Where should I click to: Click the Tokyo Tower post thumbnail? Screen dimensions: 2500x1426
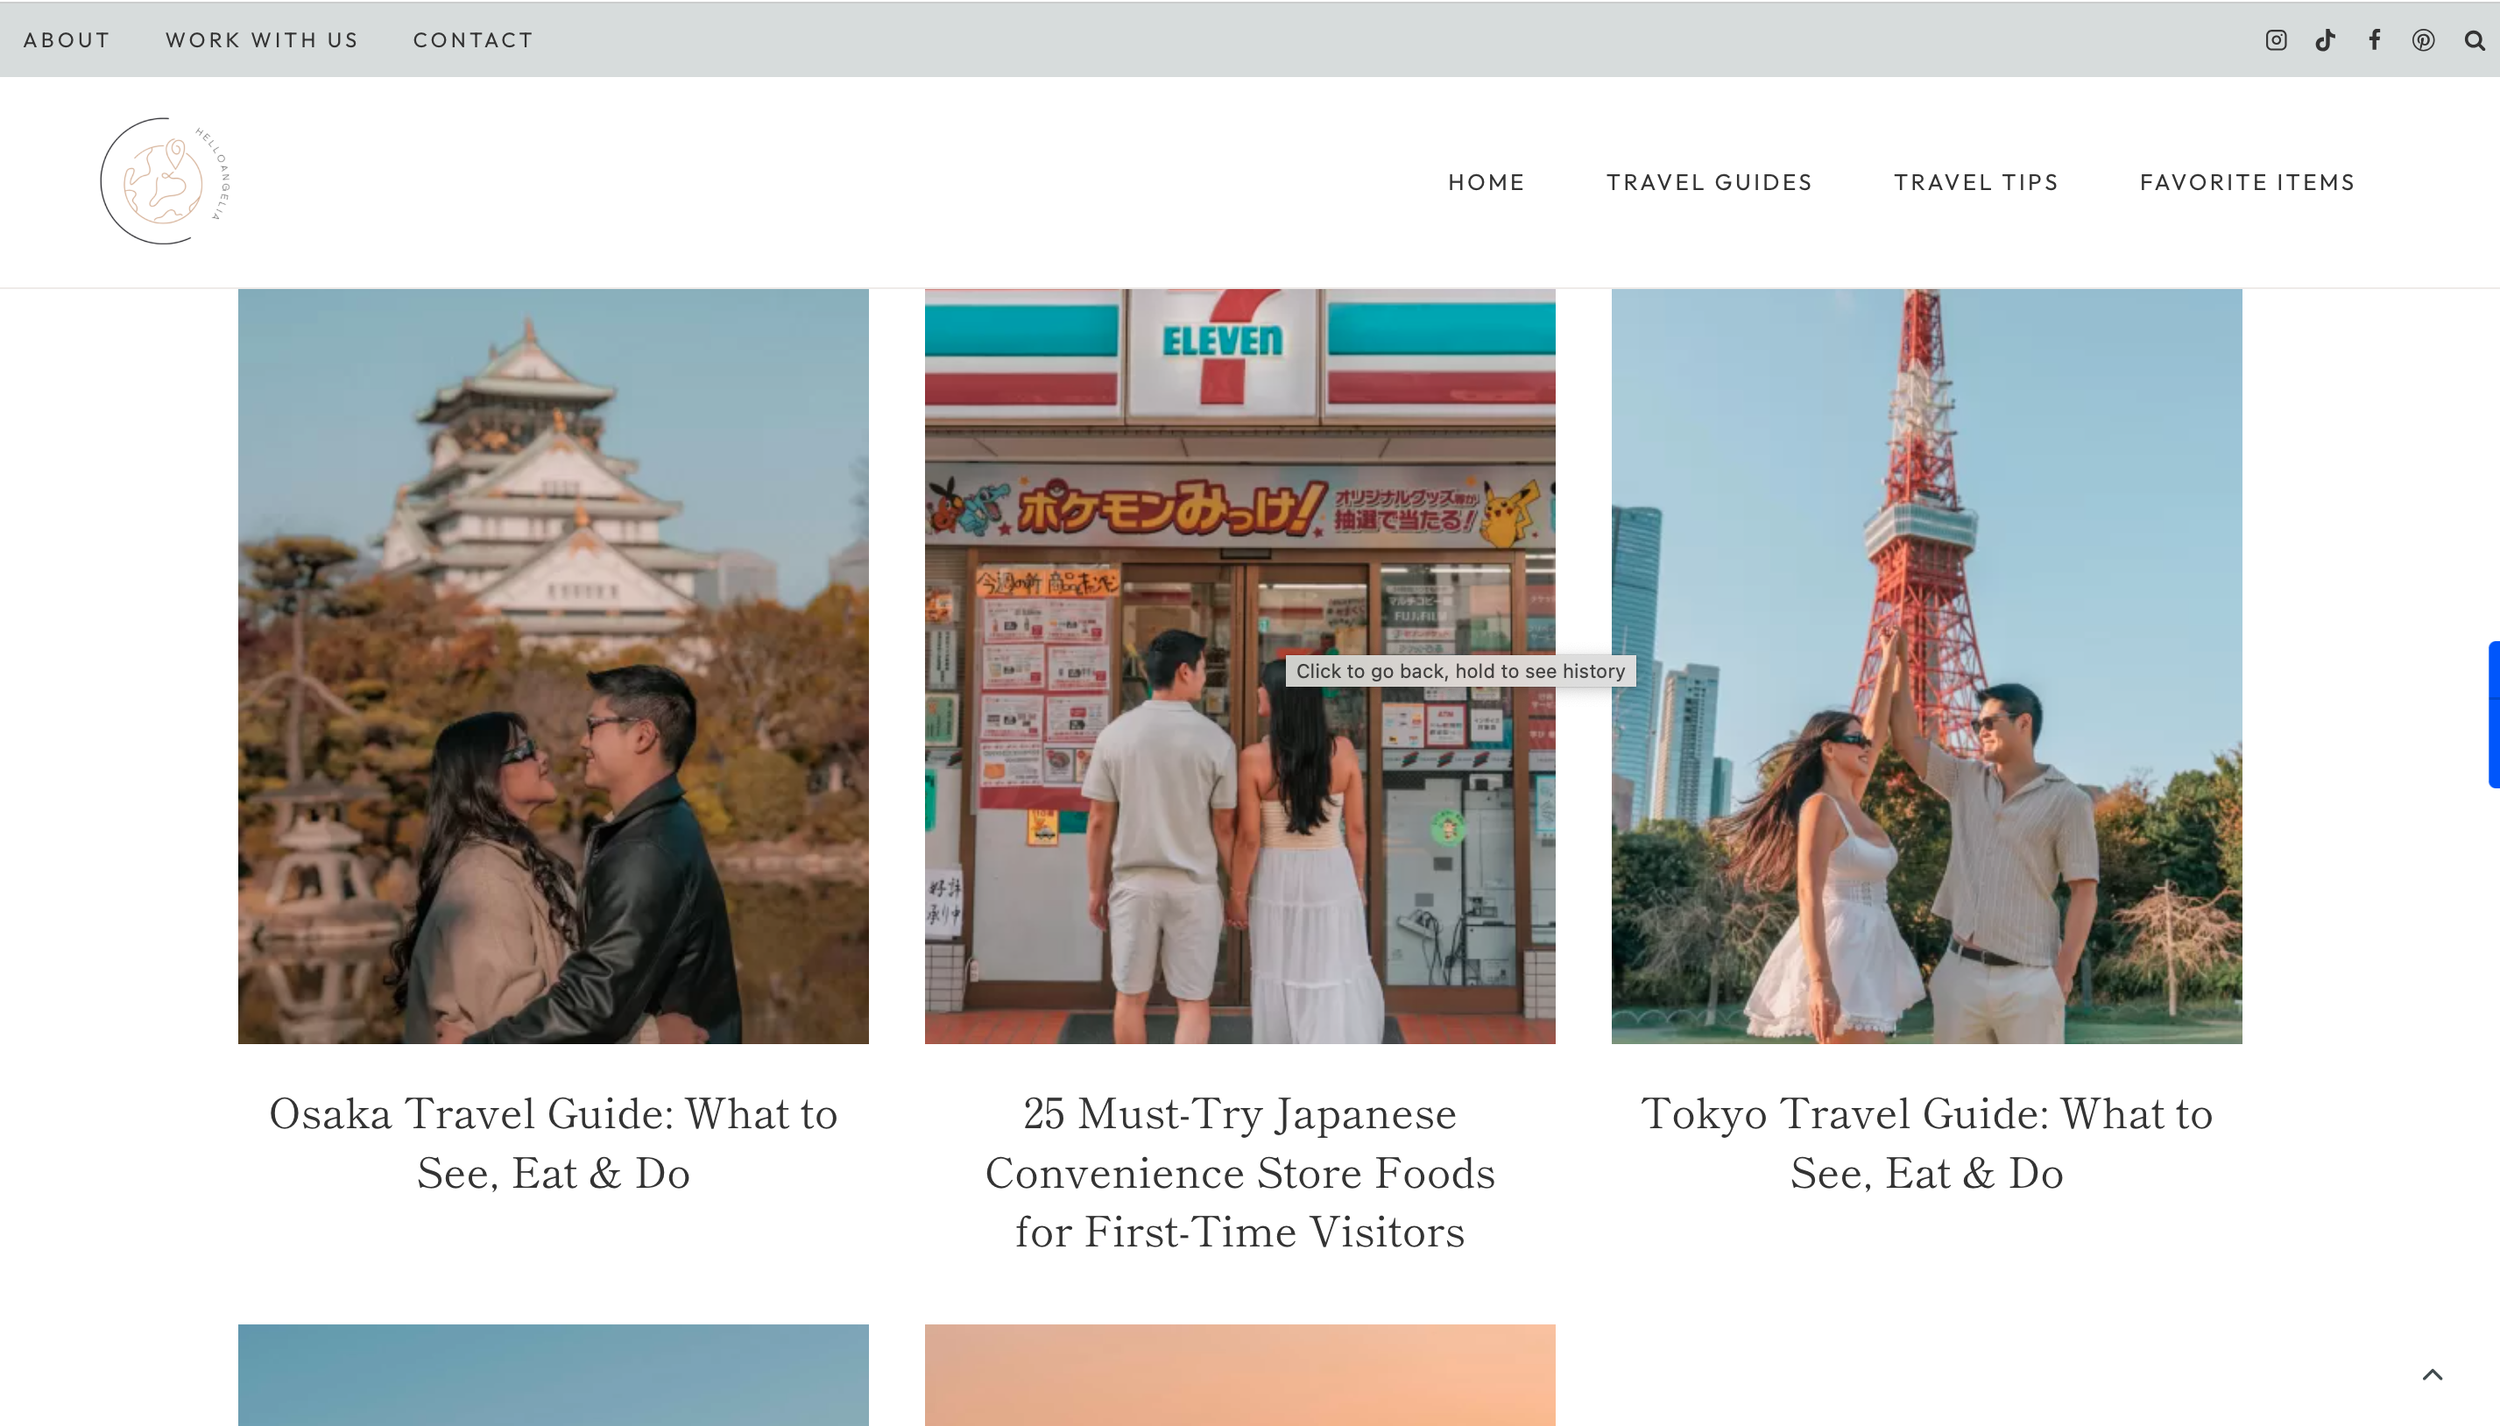[x=1926, y=666]
